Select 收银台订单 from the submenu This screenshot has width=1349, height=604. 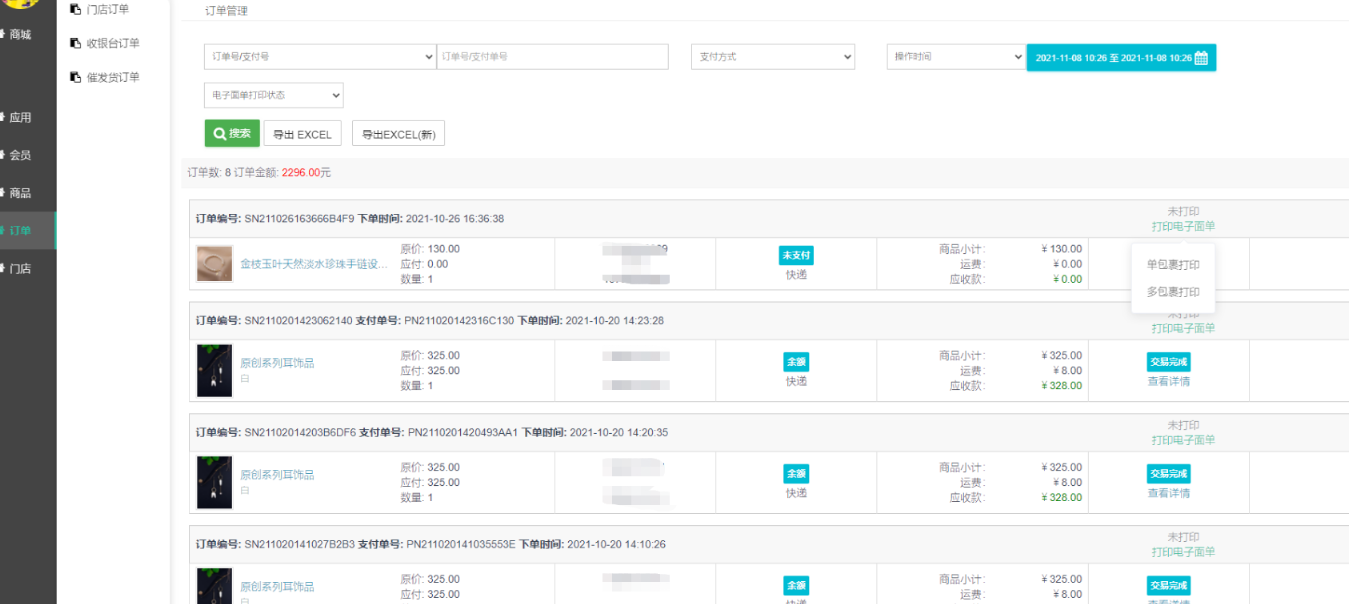(x=112, y=44)
